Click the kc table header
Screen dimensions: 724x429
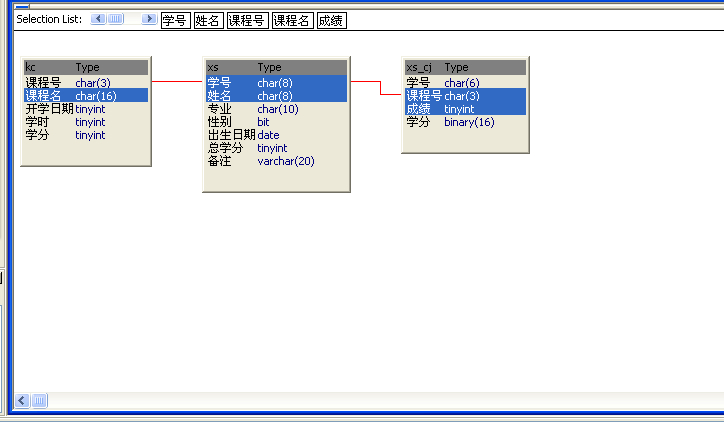[x=86, y=67]
